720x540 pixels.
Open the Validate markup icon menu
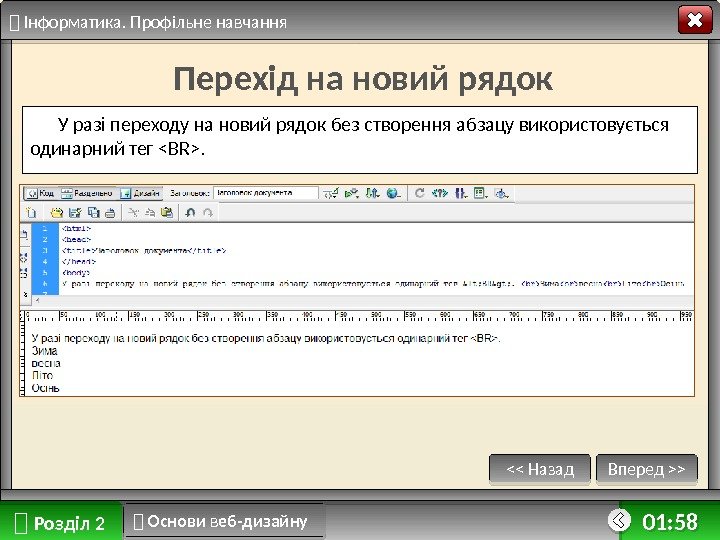tap(352, 193)
